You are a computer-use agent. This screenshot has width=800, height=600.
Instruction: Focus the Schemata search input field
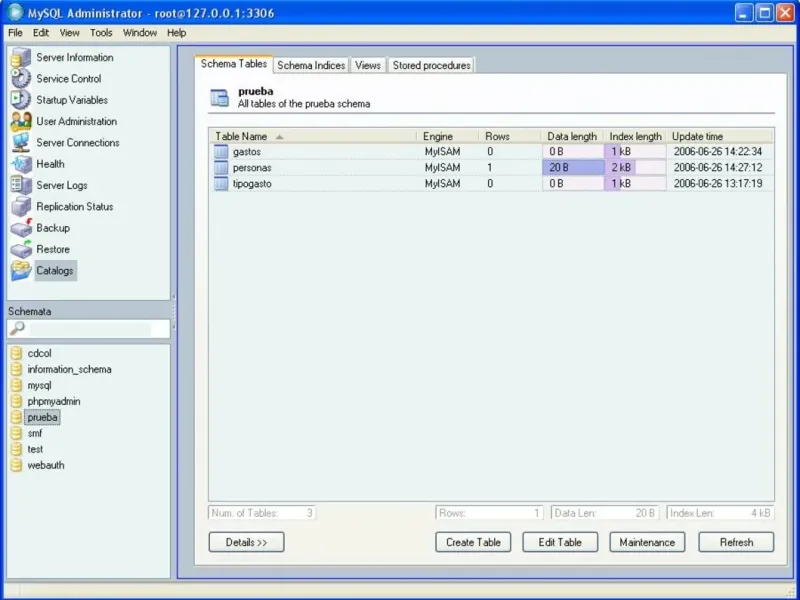[89, 329]
